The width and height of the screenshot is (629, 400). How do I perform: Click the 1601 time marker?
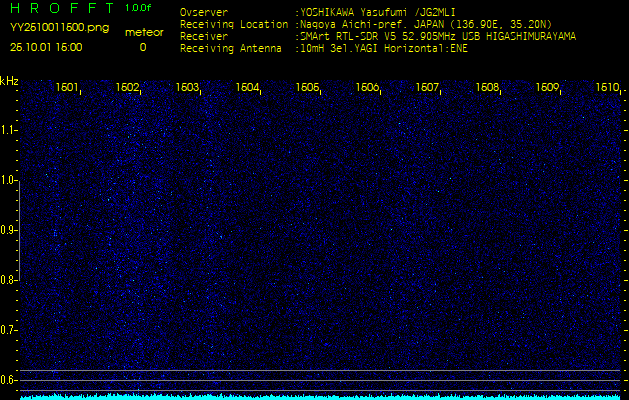(x=67, y=88)
